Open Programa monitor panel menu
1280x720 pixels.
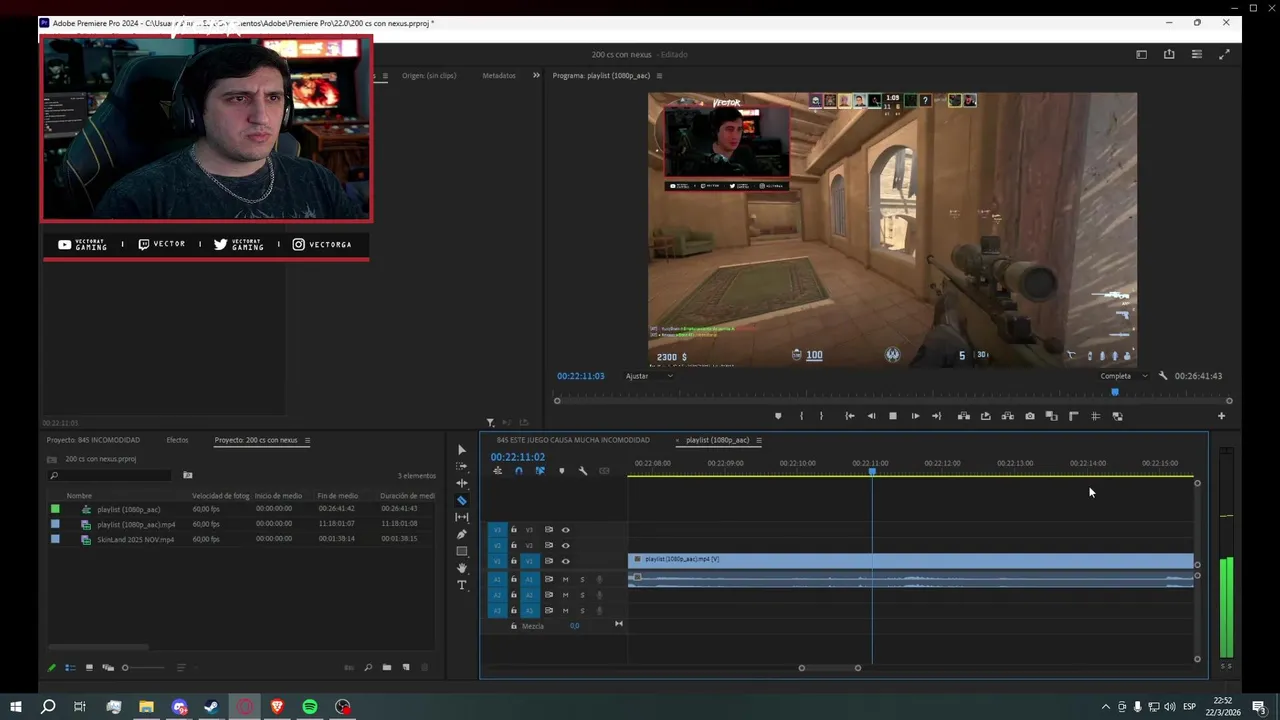(659, 75)
